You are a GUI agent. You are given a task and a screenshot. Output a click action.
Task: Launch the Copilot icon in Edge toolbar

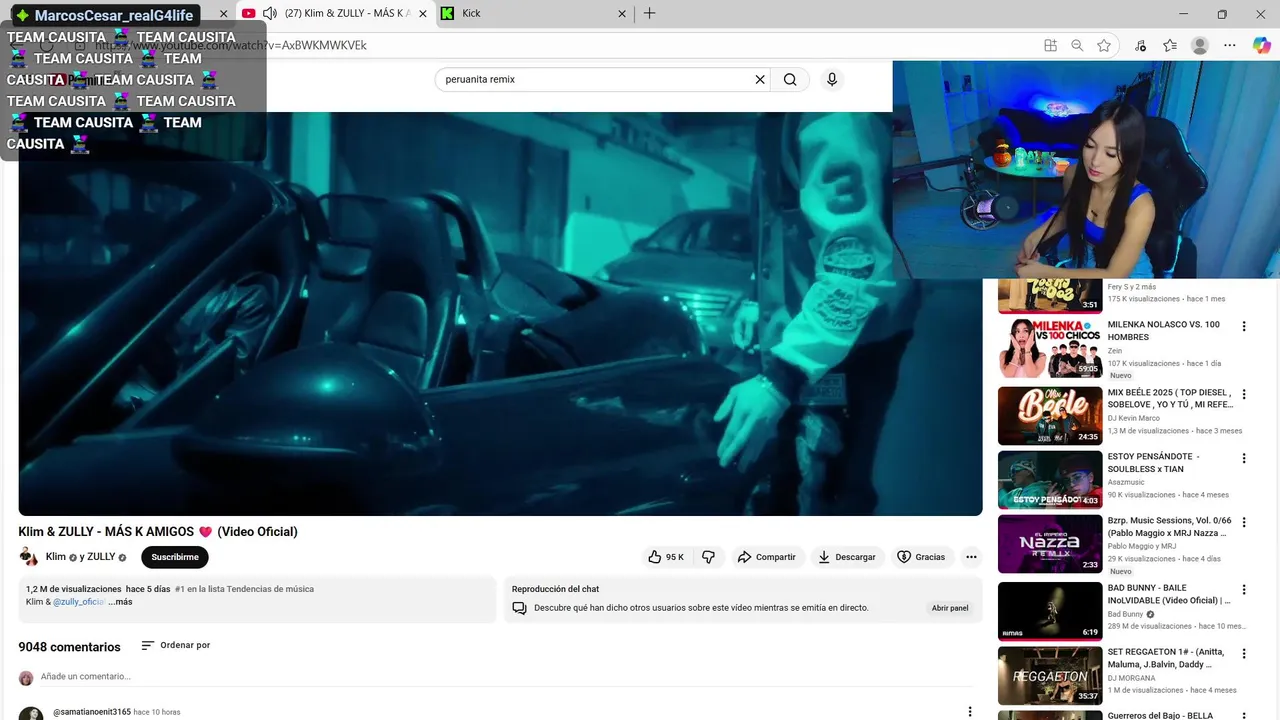[x=1261, y=45]
